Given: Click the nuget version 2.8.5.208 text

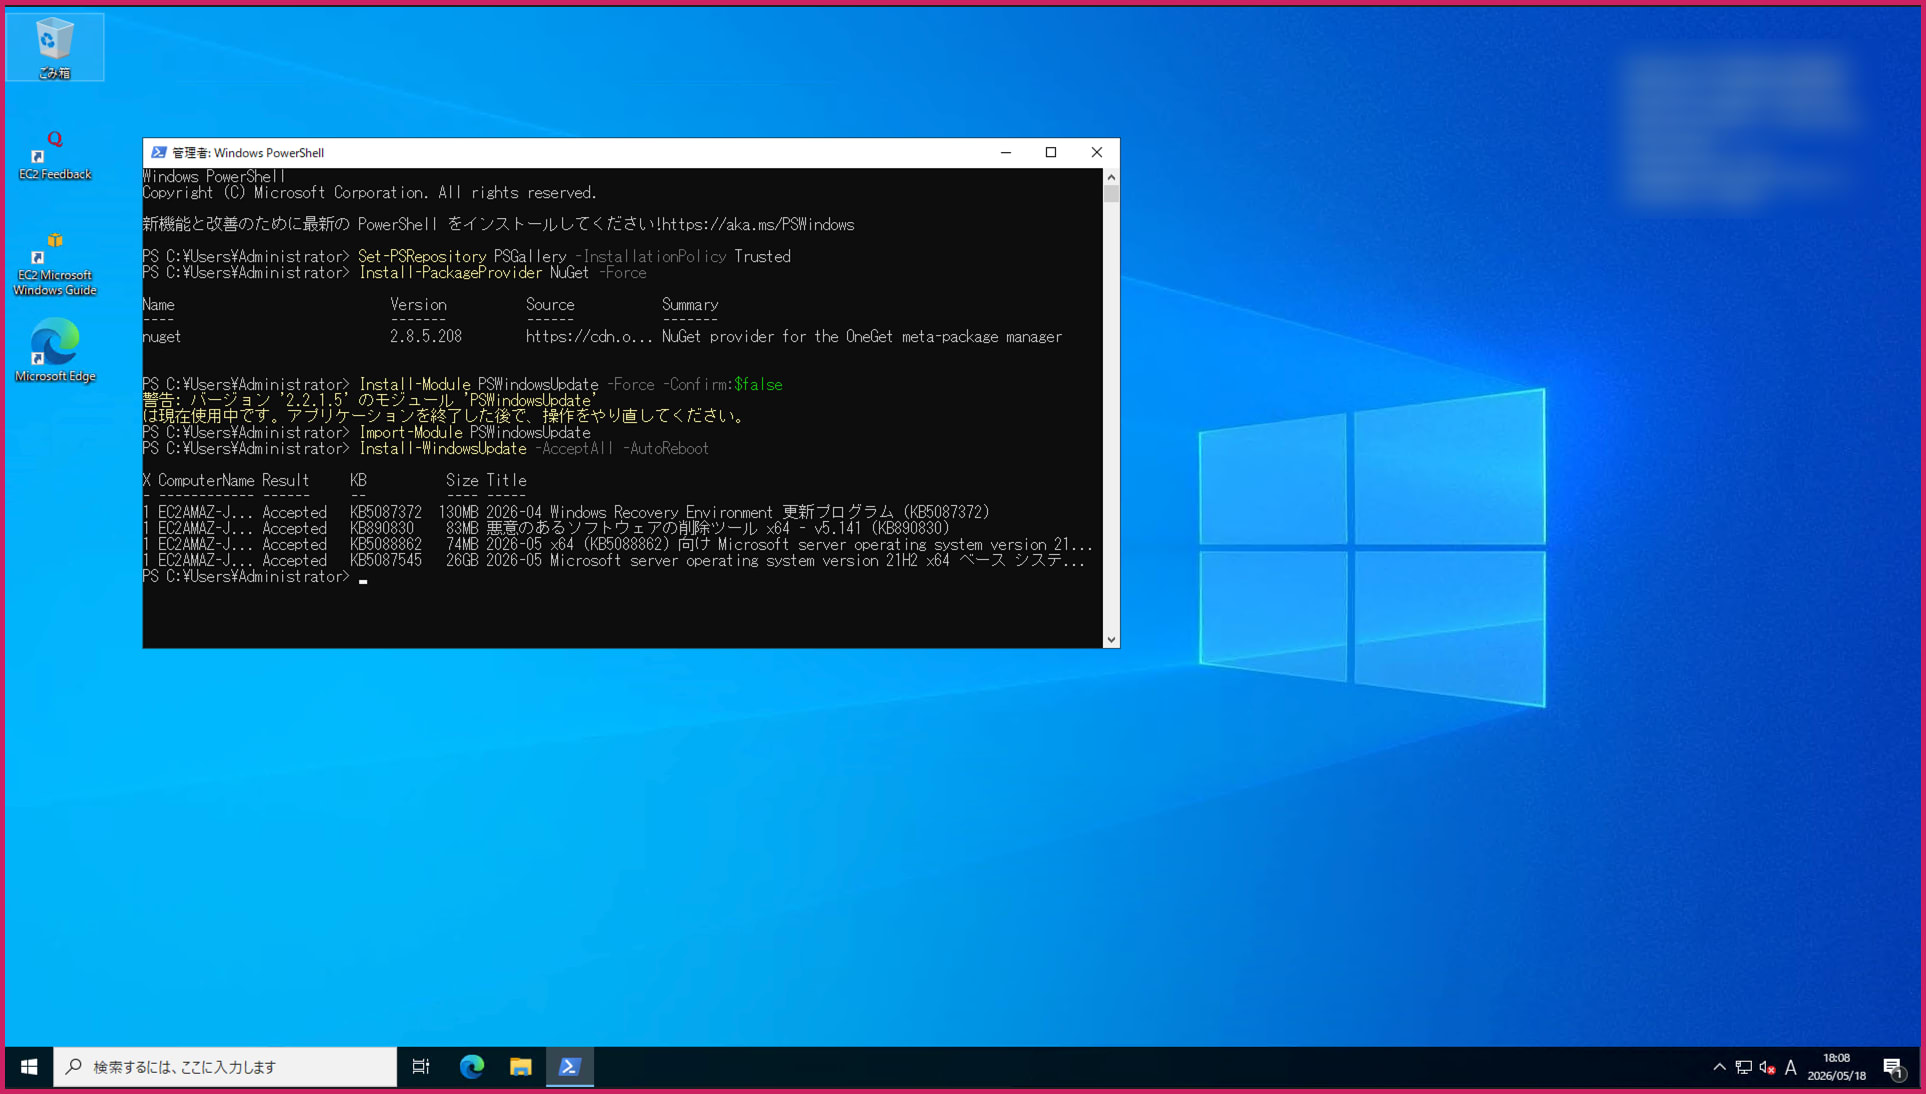Looking at the screenshot, I should point(426,337).
